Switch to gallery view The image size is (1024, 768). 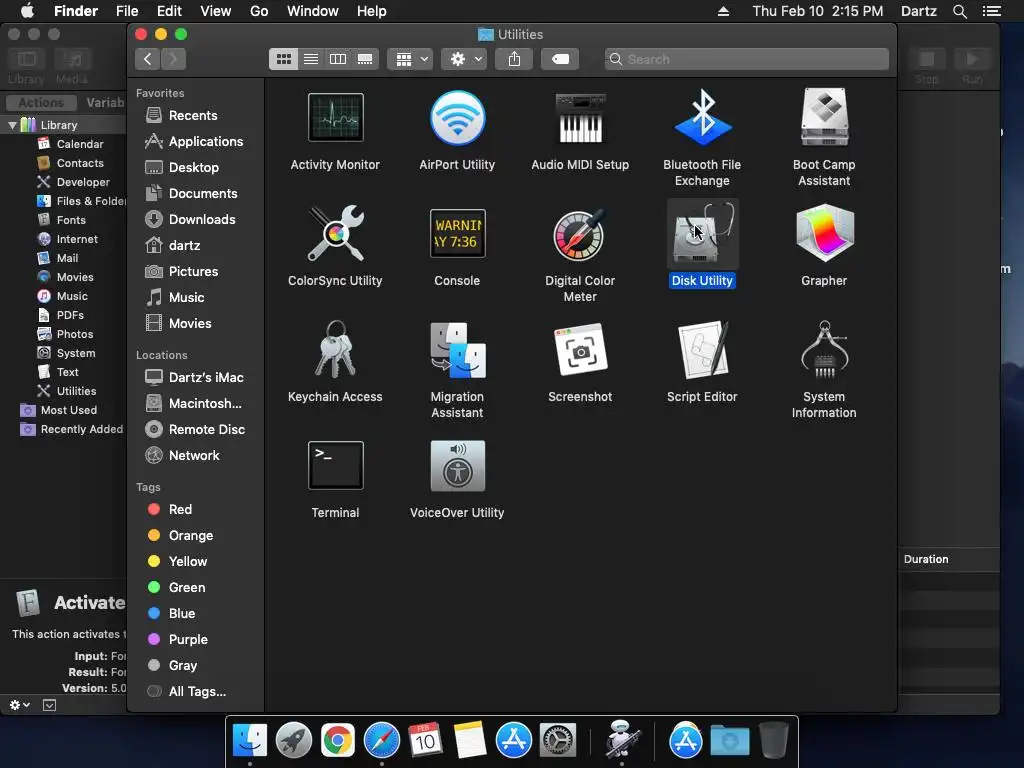point(365,59)
